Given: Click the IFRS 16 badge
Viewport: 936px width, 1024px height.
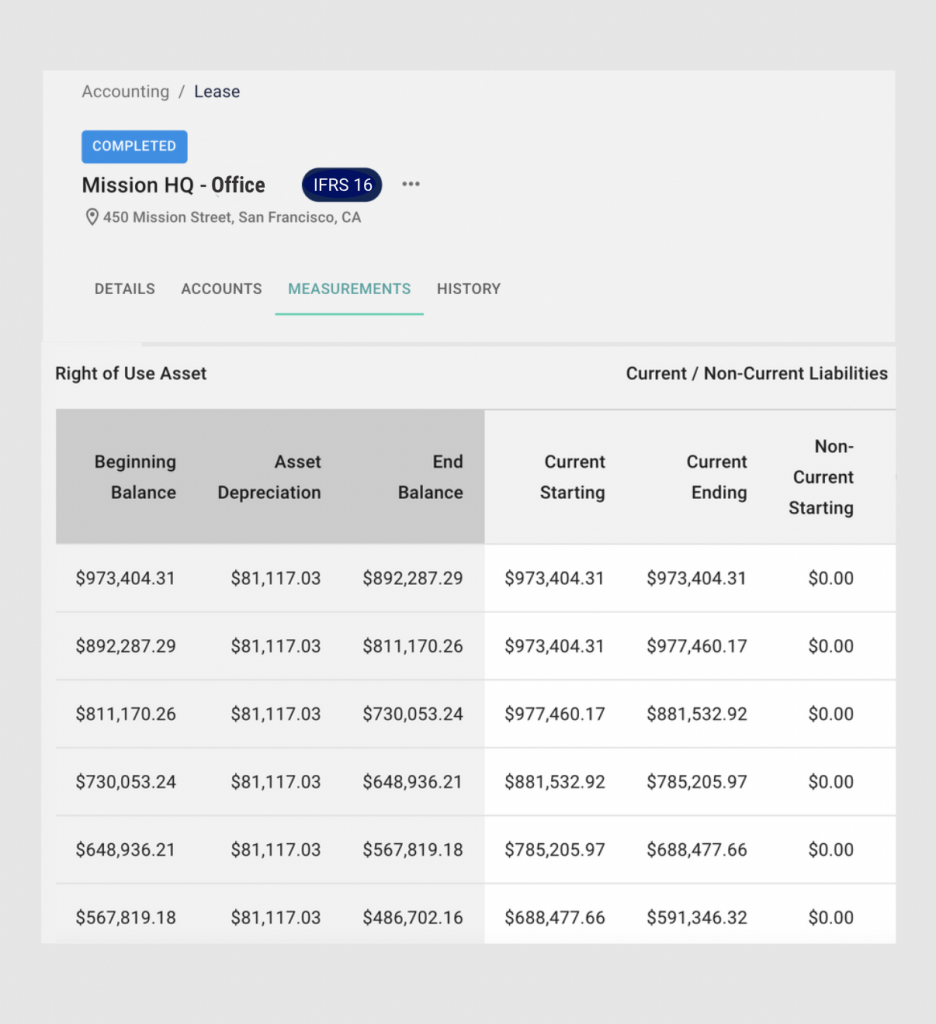Looking at the screenshot, I should tap(342, 185).
